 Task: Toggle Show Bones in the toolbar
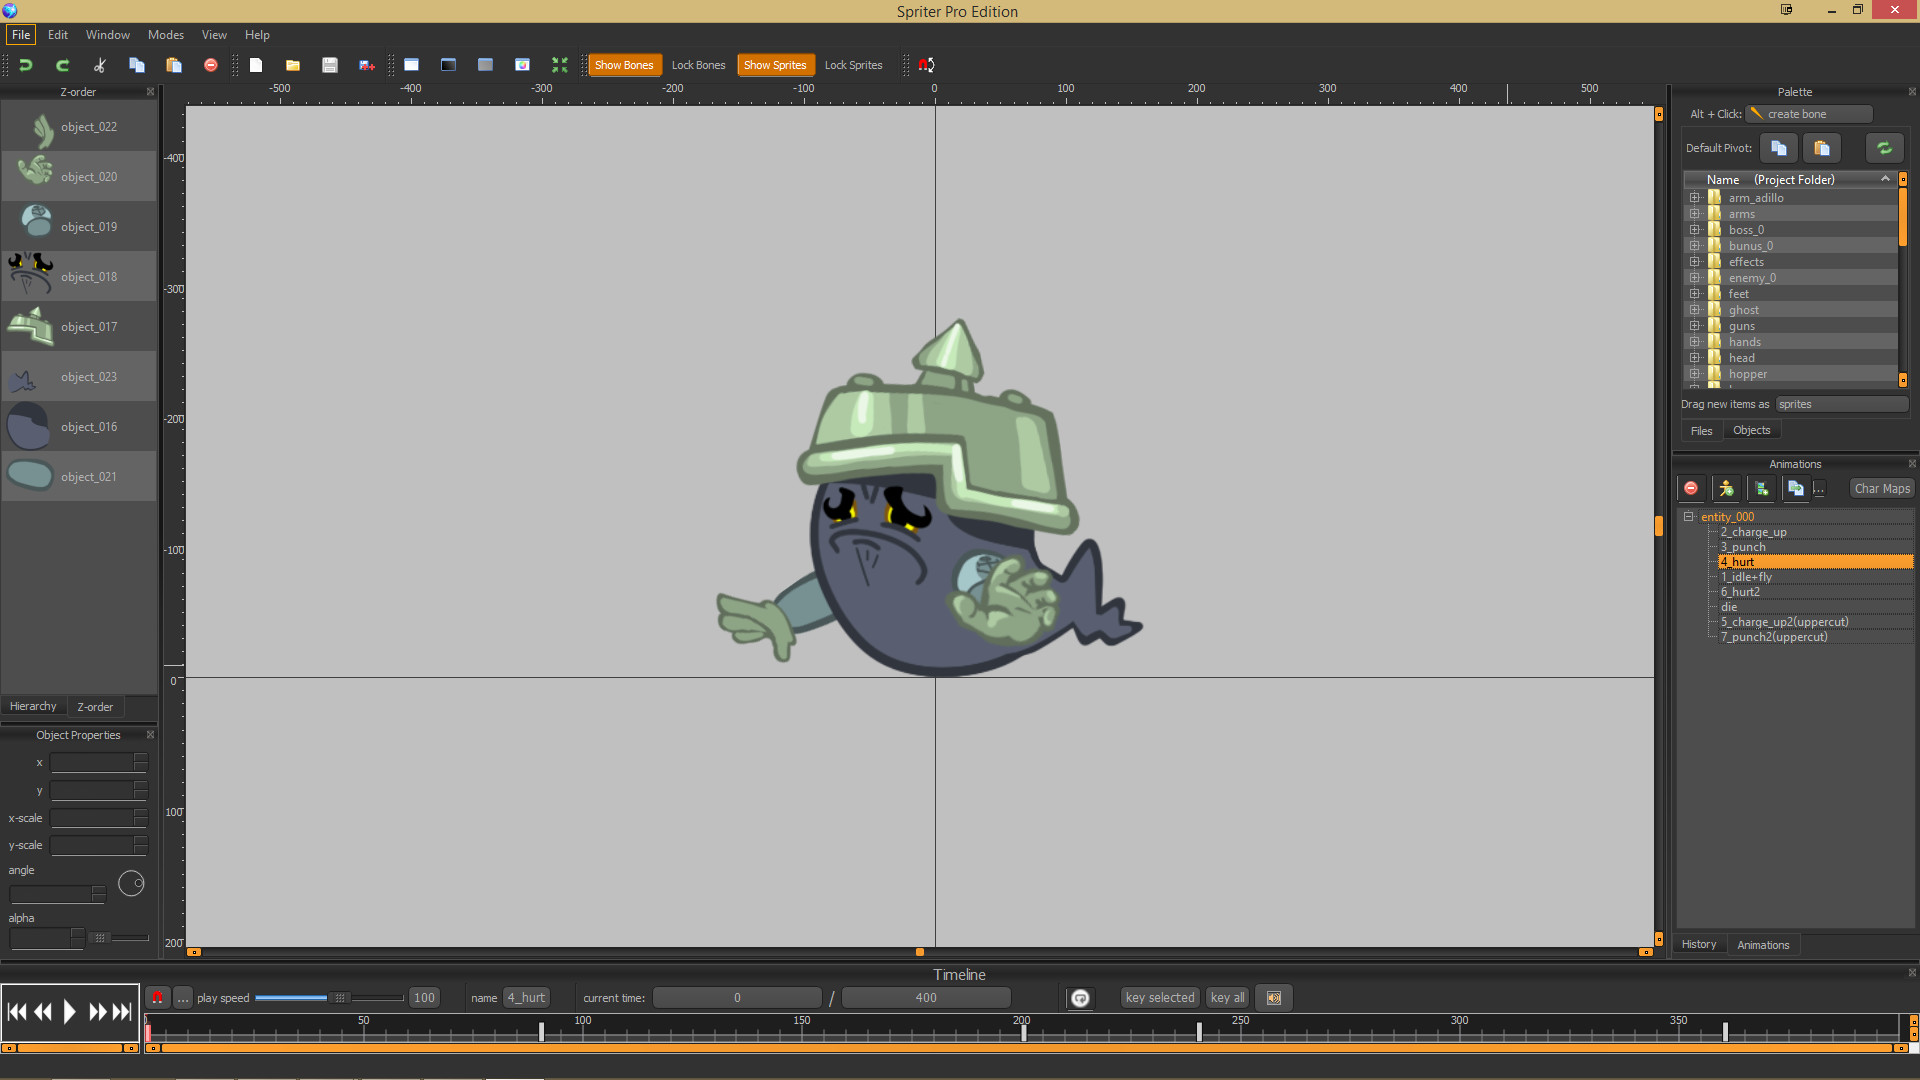coord(624,64)
